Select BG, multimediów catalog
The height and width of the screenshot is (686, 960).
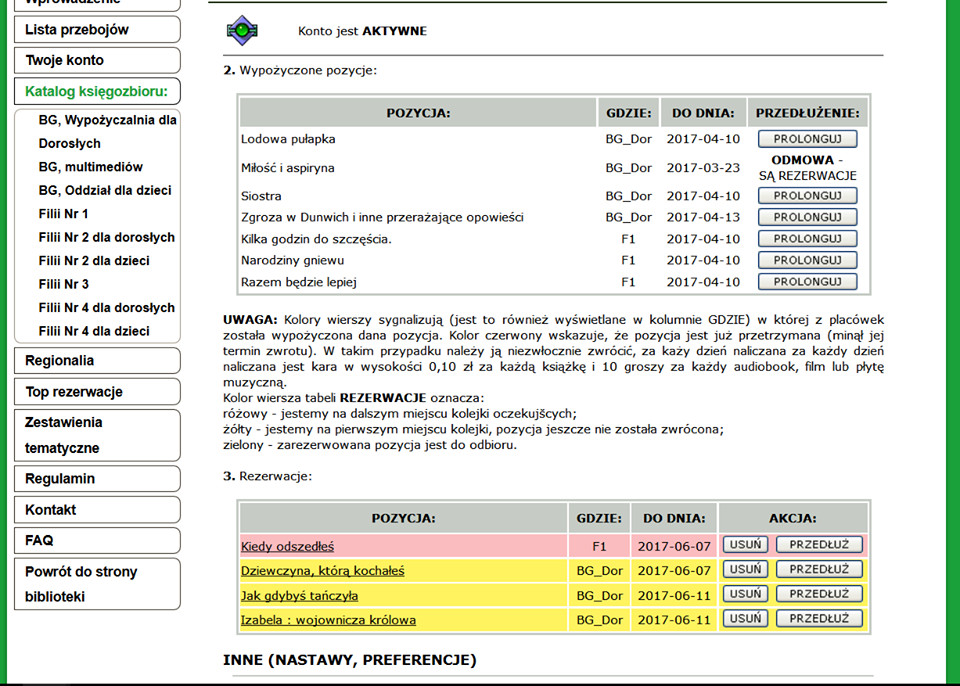(x=91, y=167)
